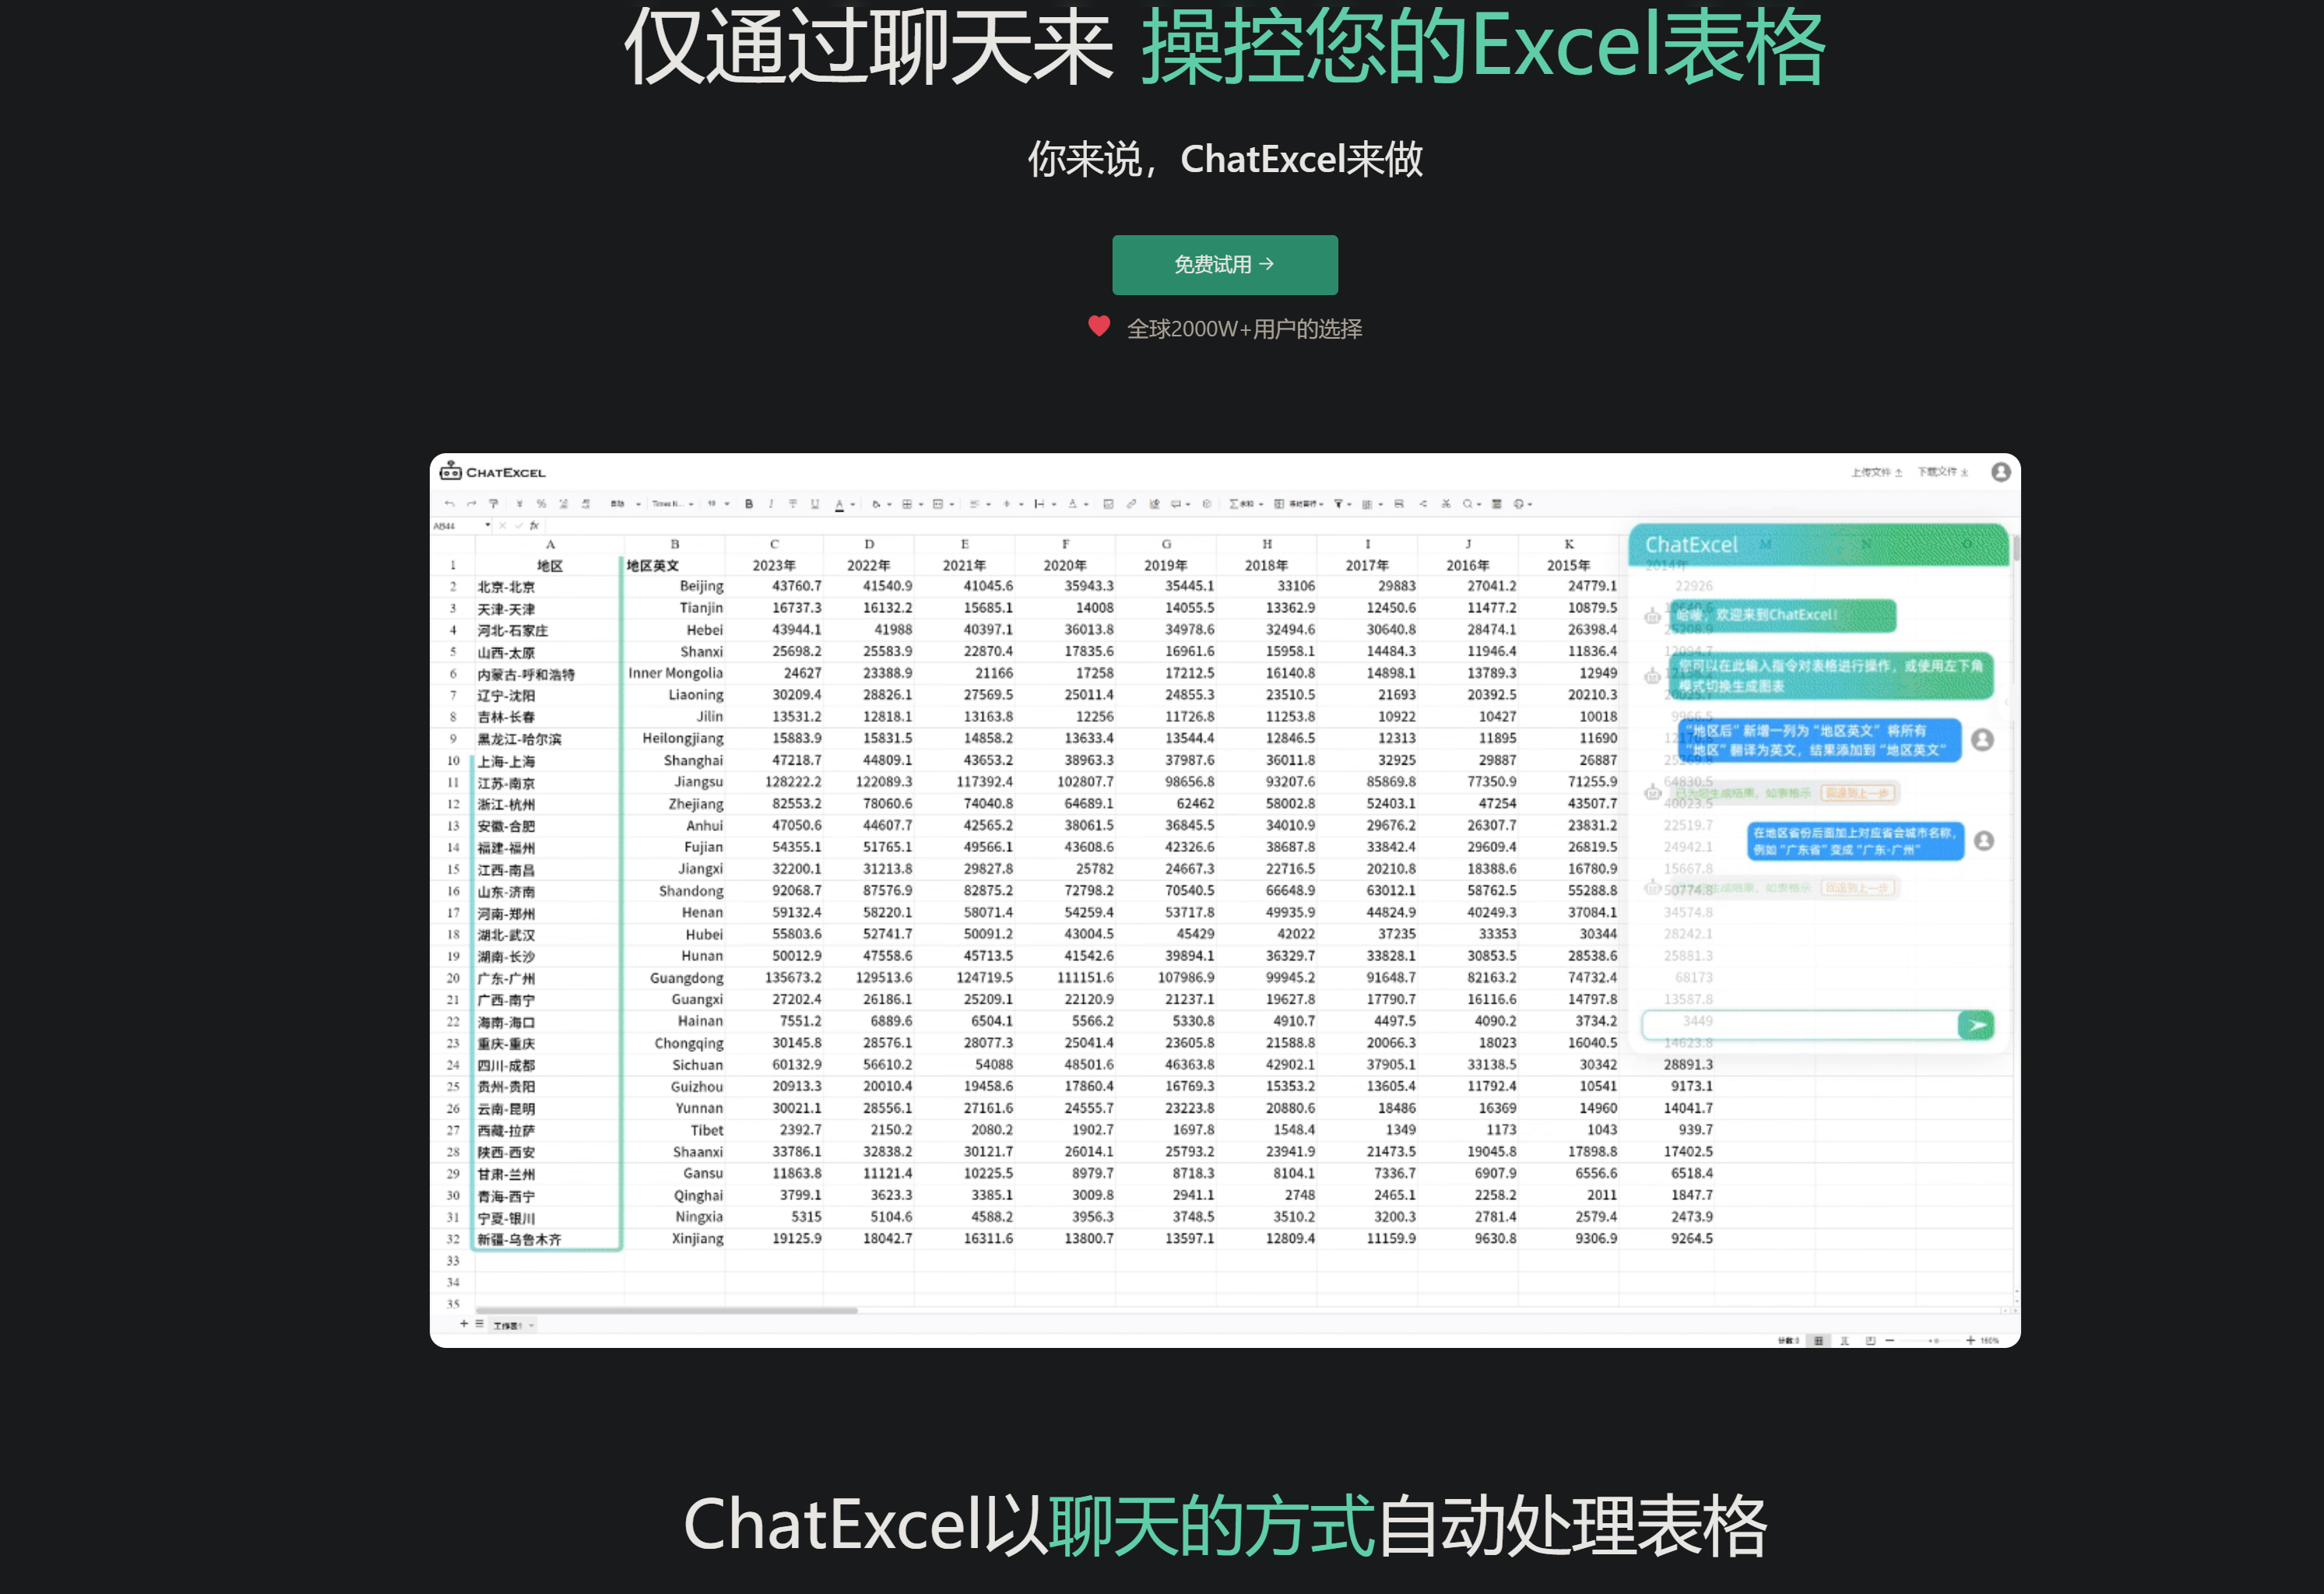The image size is (2324, 1594).
Task: Select the format painter tool
Action: point(494,504)
